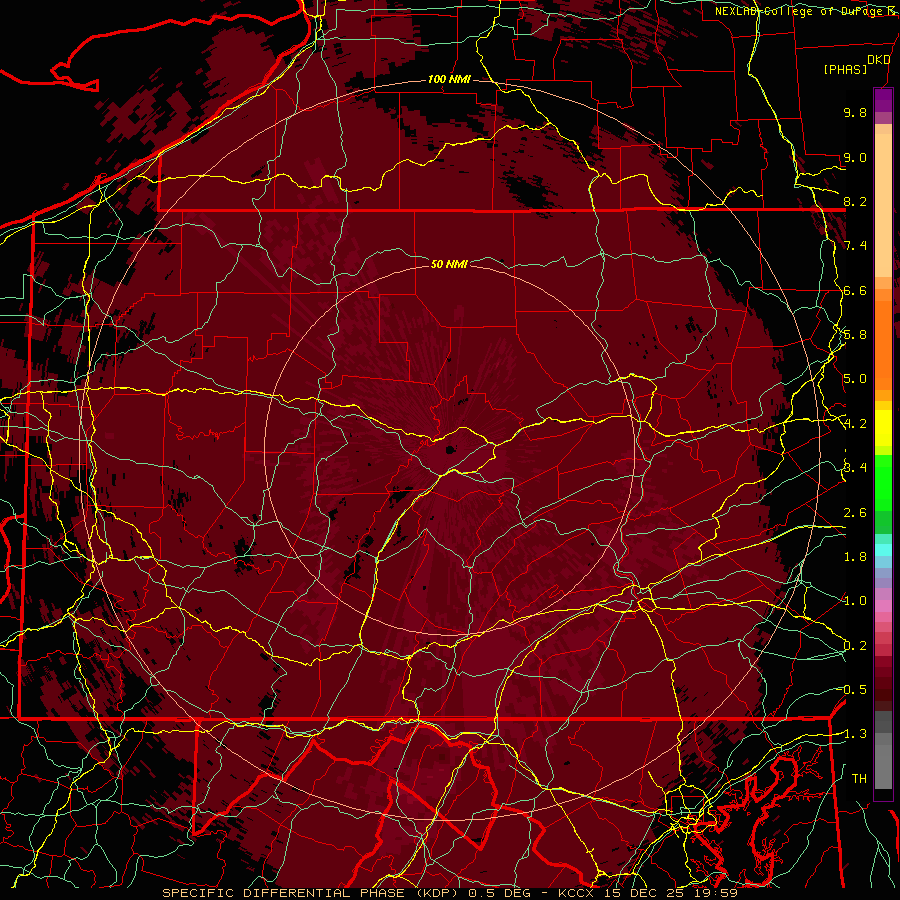
Task: Click the bright green swatch on the color bar
Action: (x=883, y=482)
